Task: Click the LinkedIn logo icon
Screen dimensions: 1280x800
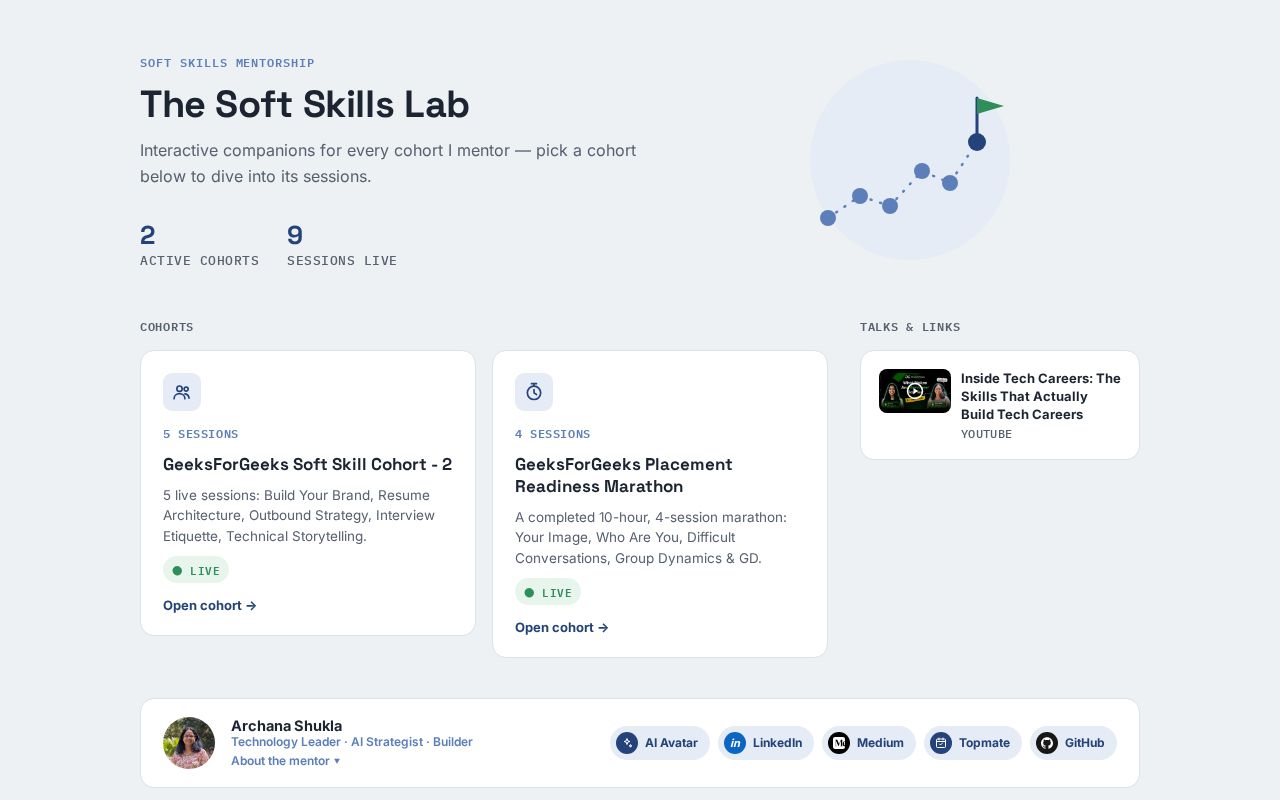Action: tap(735, 743)
